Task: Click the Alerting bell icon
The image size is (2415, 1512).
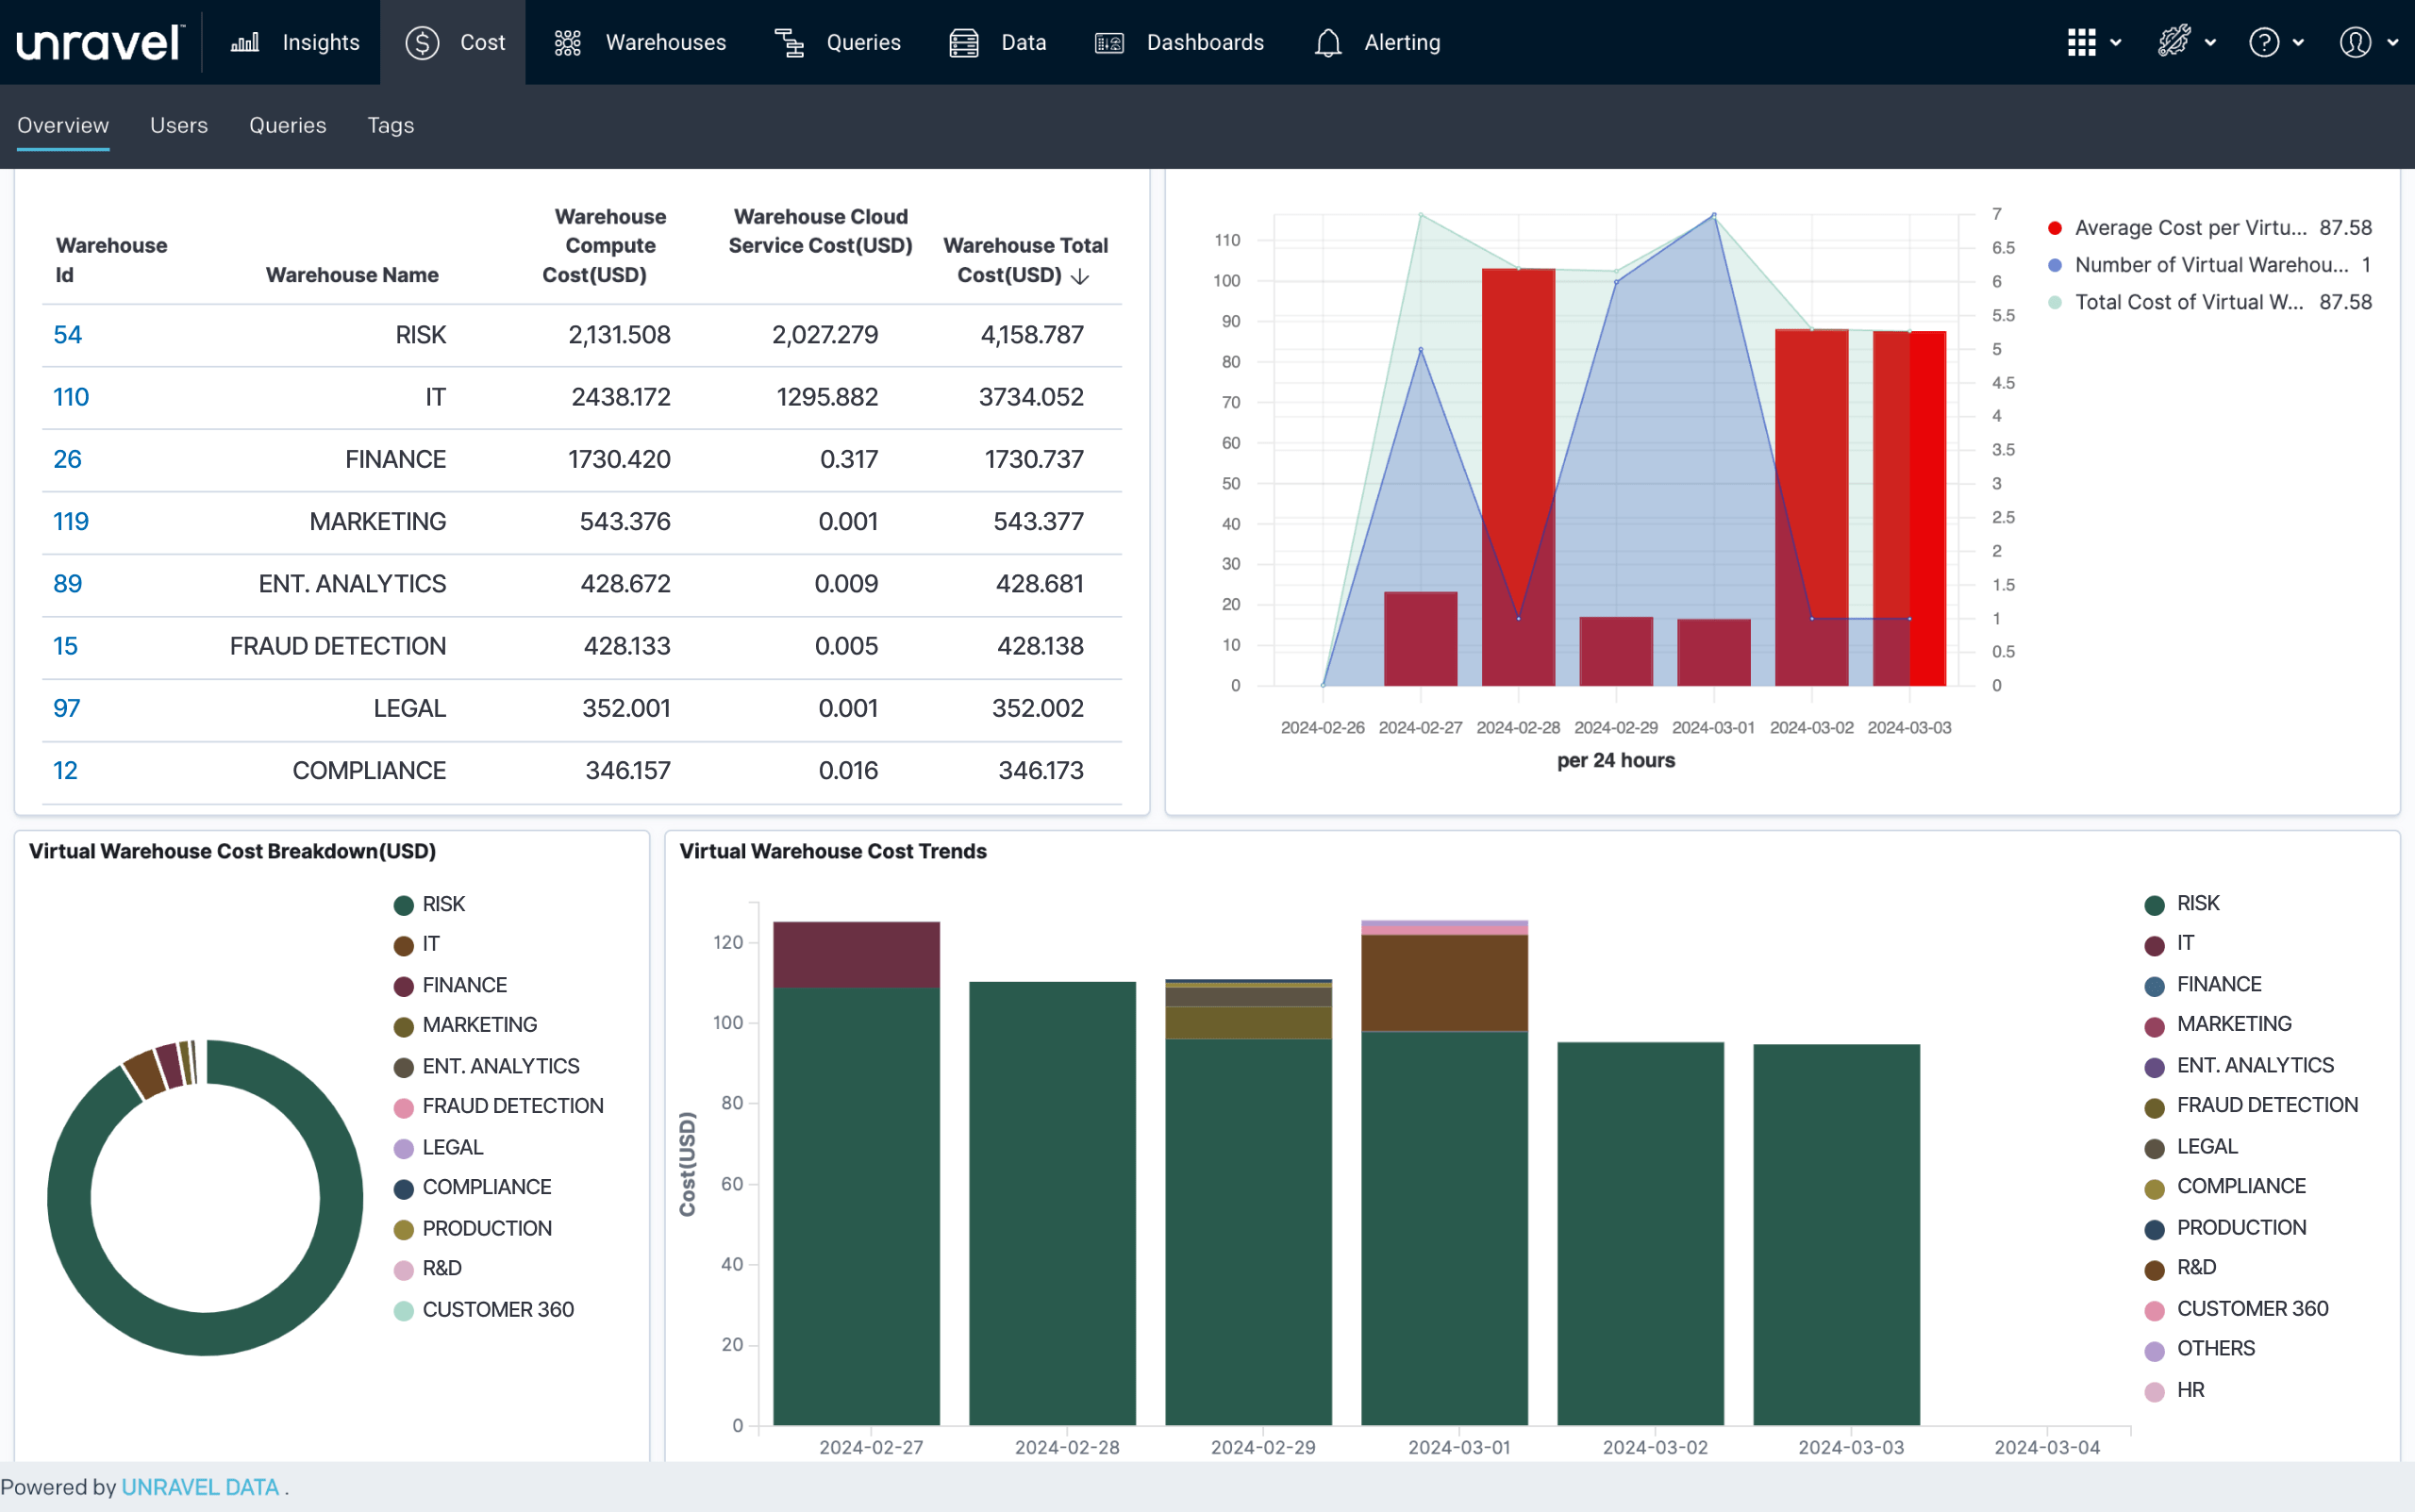Action: (x=1327, y=42)
